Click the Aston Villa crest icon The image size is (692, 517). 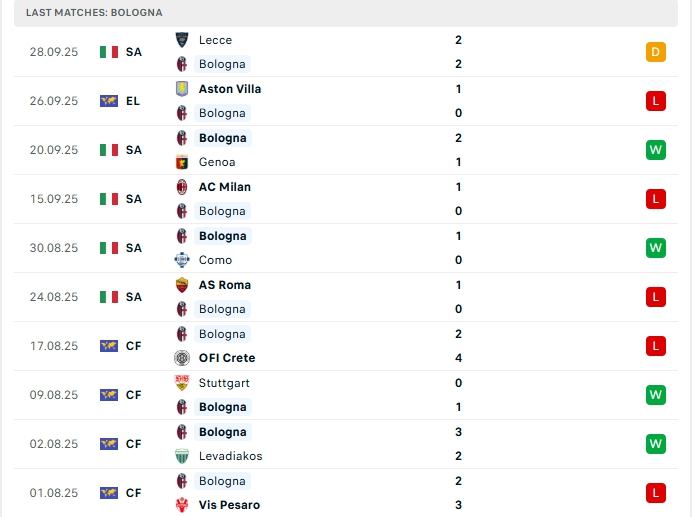click(x=182, y=89)
